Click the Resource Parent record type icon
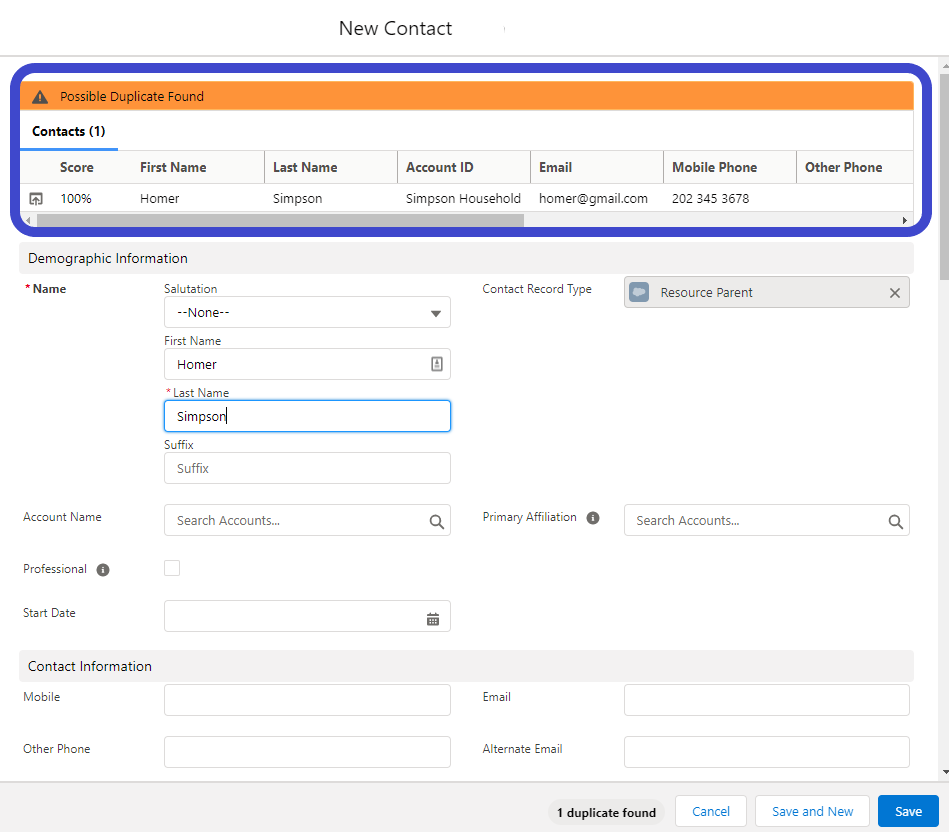This screenshot has height=832, width=949. (639, 292)
